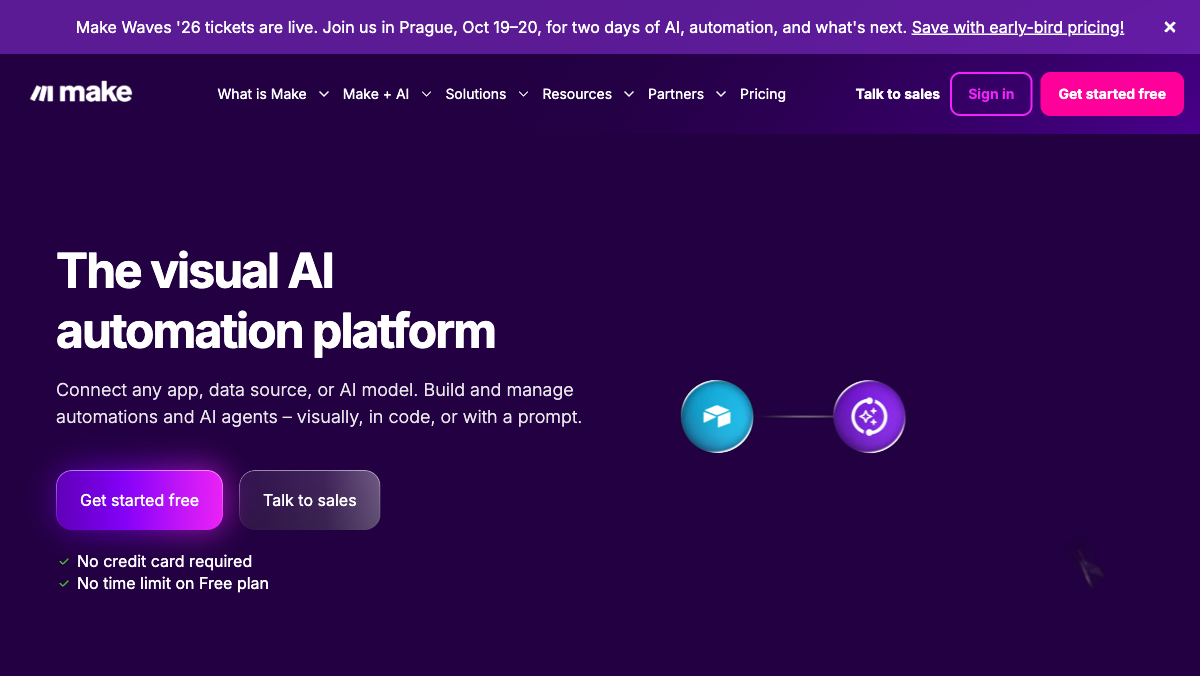
Task: Expand the Resources menu chevron
Action: 629,94
